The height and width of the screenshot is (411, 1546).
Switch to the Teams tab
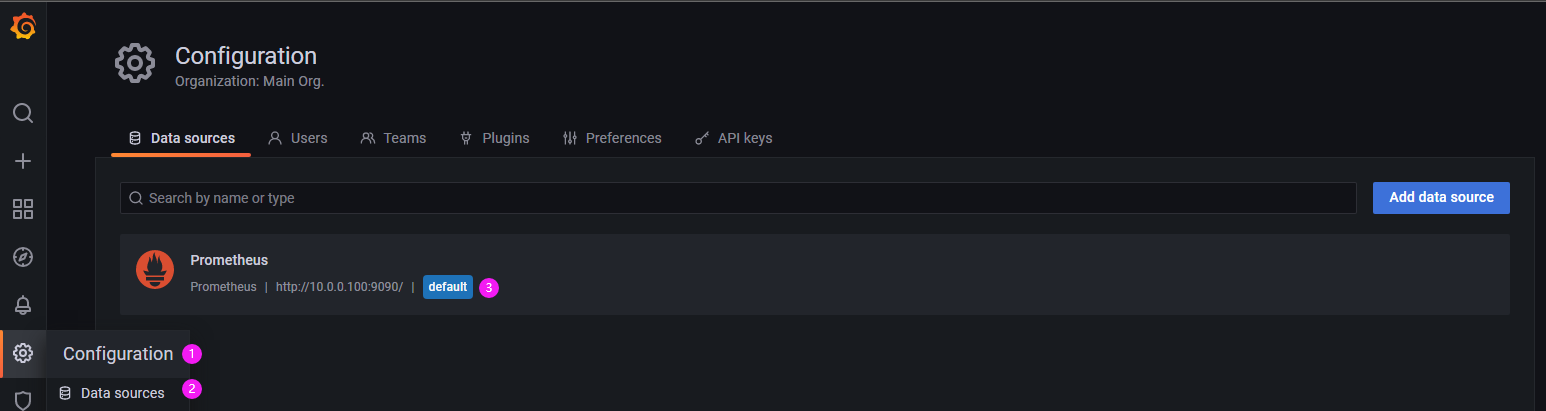pyautogui.click(x=393, y=138)
